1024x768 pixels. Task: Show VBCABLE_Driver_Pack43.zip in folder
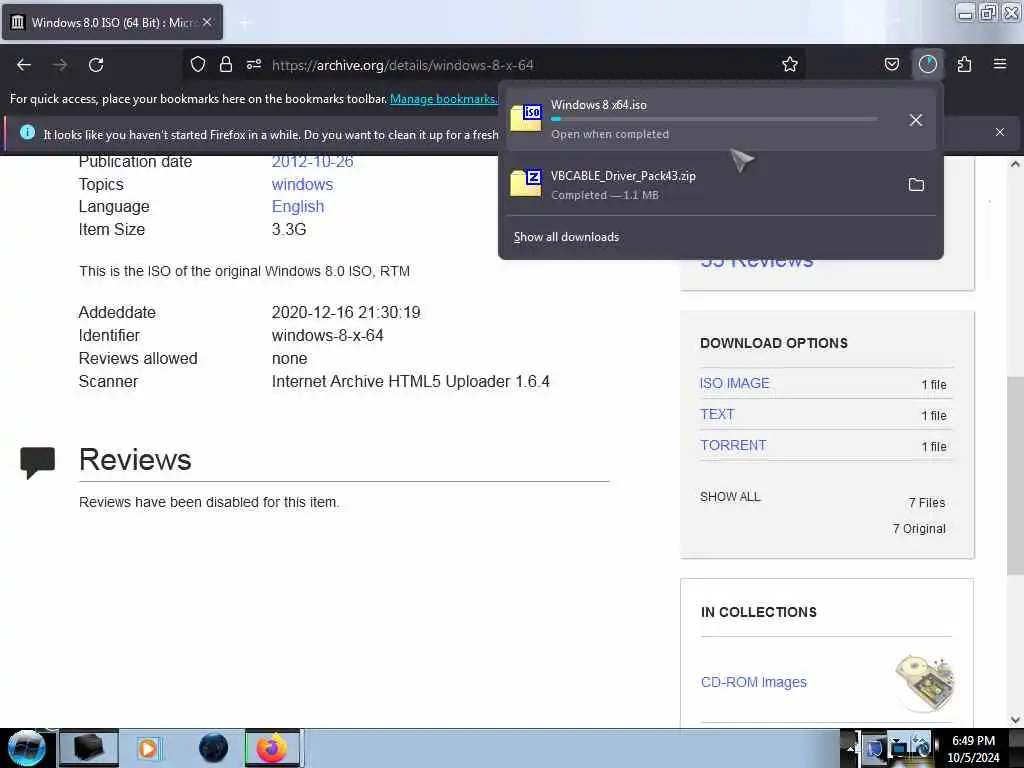pos(916,185)
